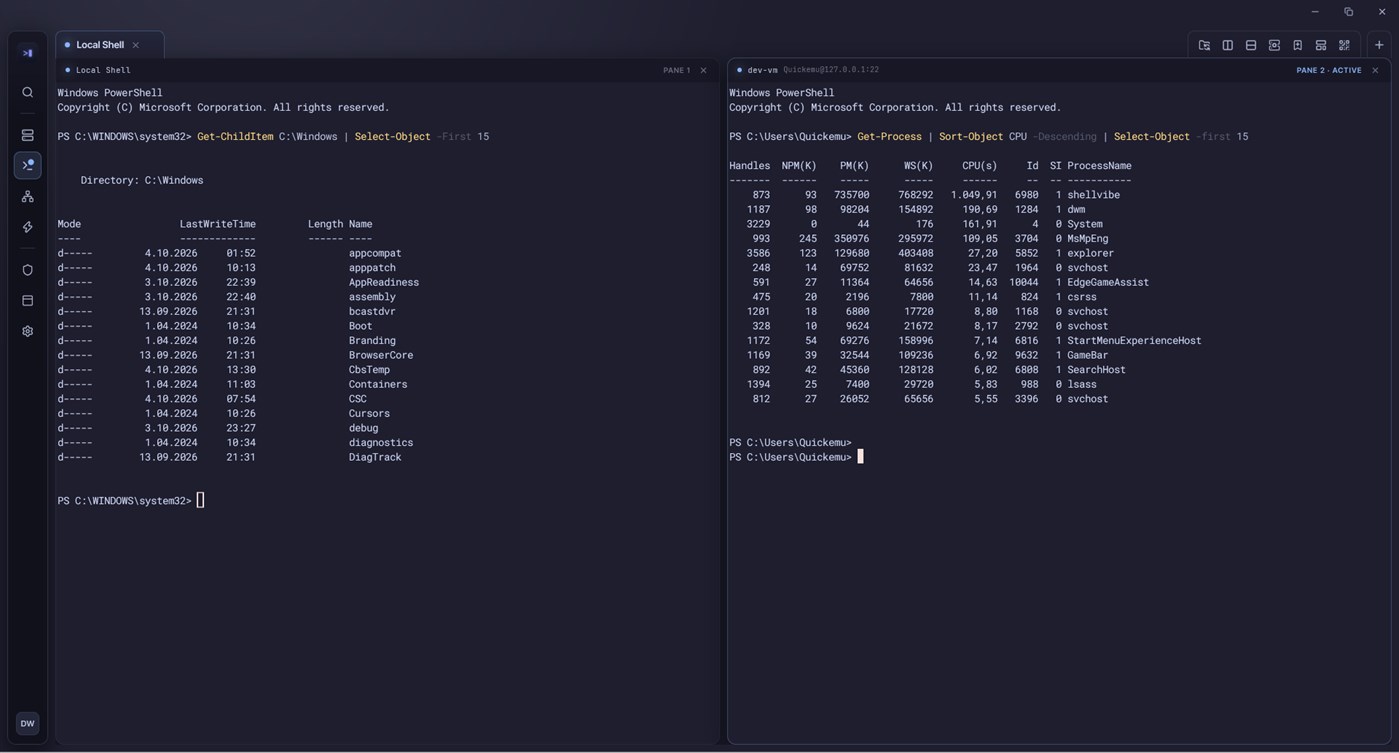Open settings gear in the sidebar
The width and height of the screenshot is (1399, 753).
point(28,331)
